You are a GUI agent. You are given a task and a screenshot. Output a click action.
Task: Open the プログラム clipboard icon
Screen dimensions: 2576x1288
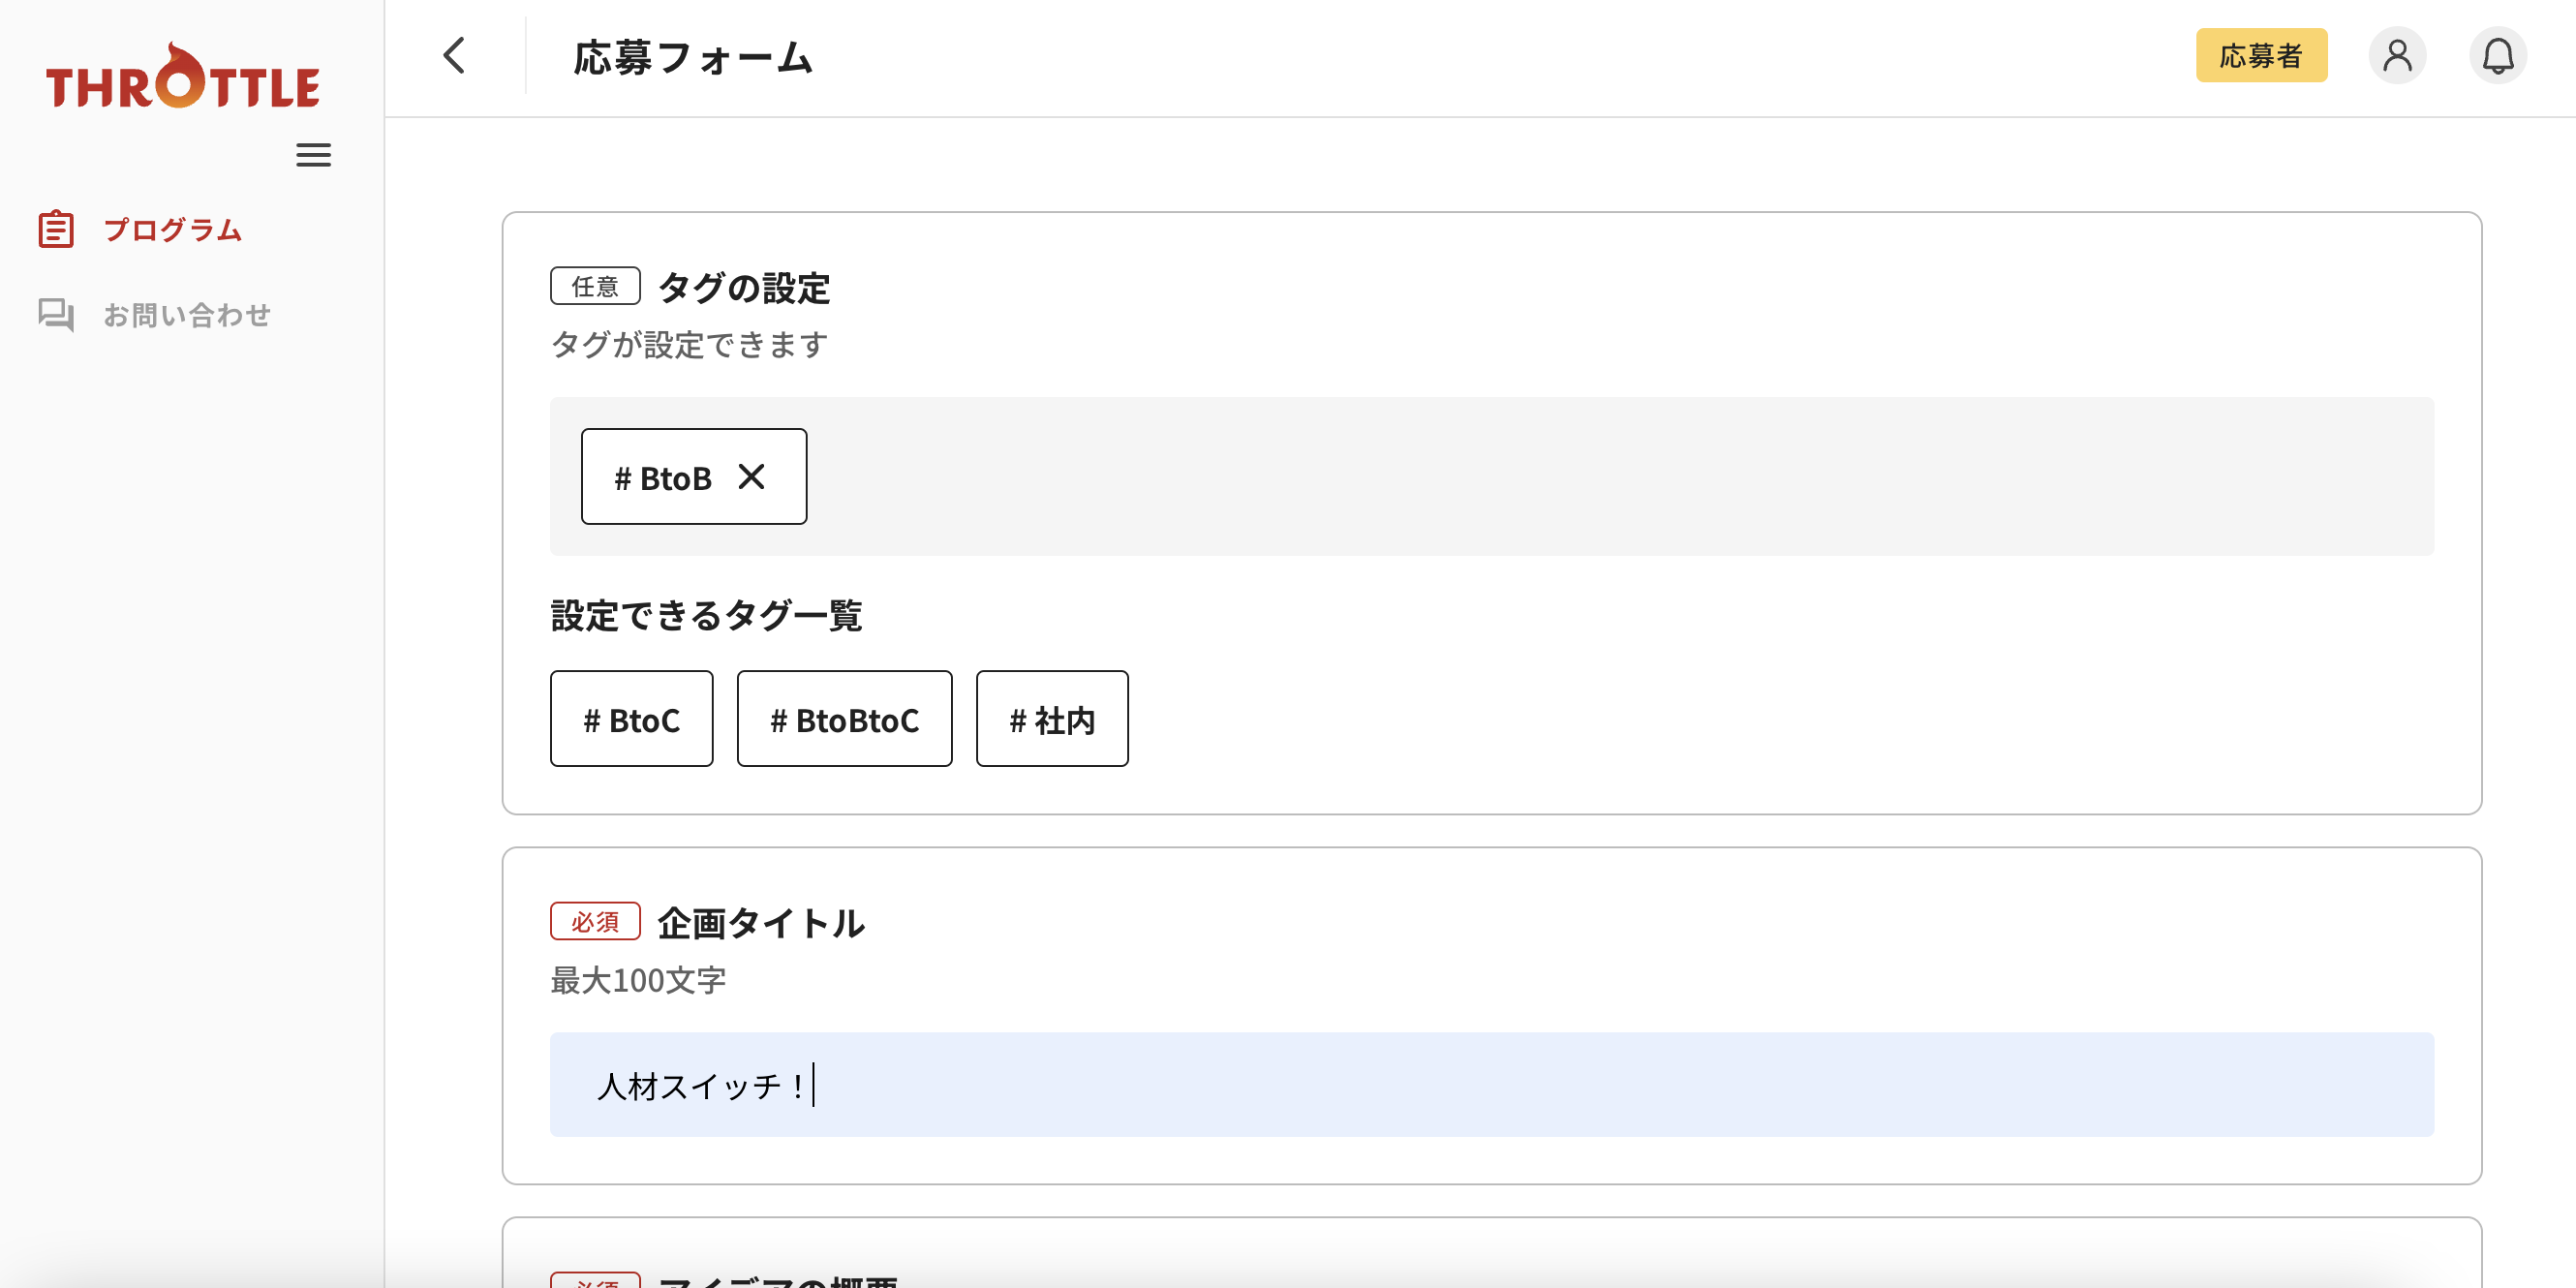tap(56, 229)
